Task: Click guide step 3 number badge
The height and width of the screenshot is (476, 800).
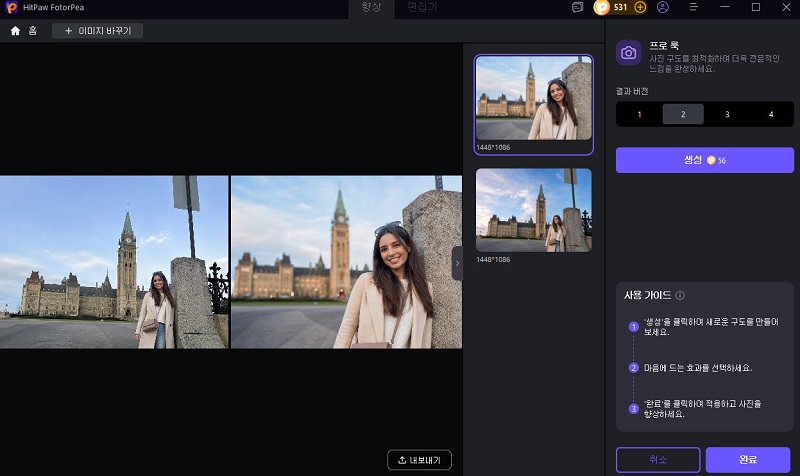Action: 634,409
